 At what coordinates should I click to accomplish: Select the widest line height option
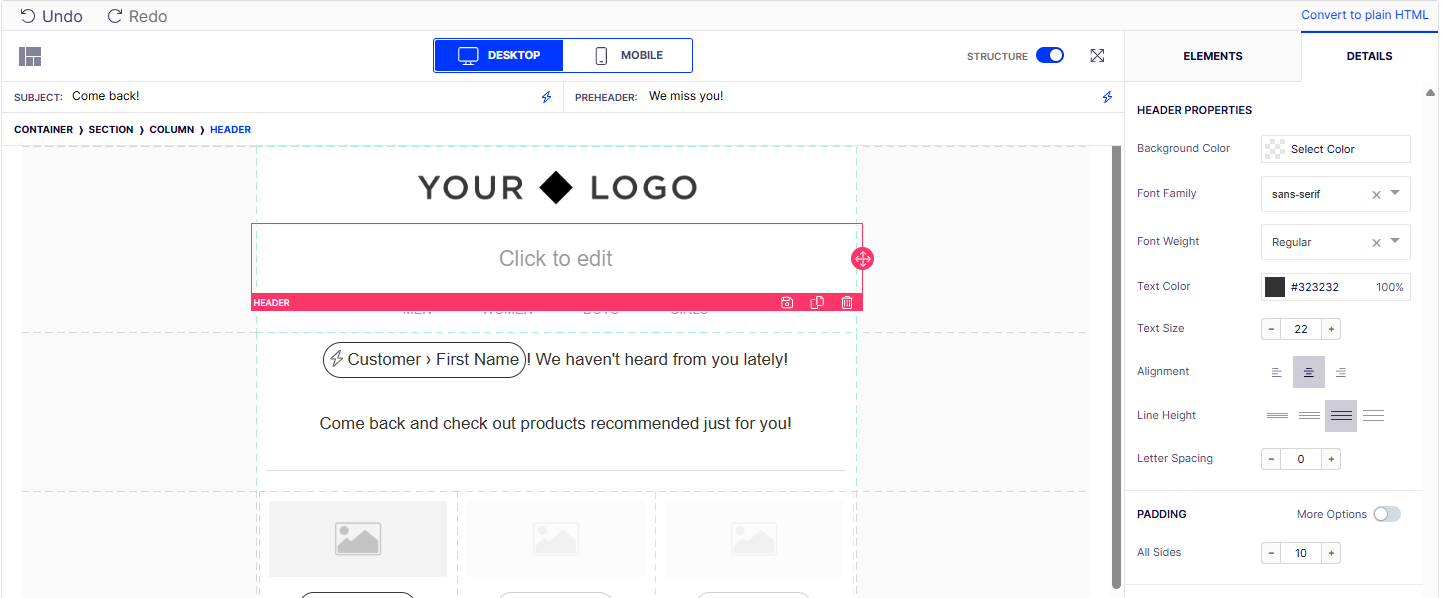pos(1373,415)
